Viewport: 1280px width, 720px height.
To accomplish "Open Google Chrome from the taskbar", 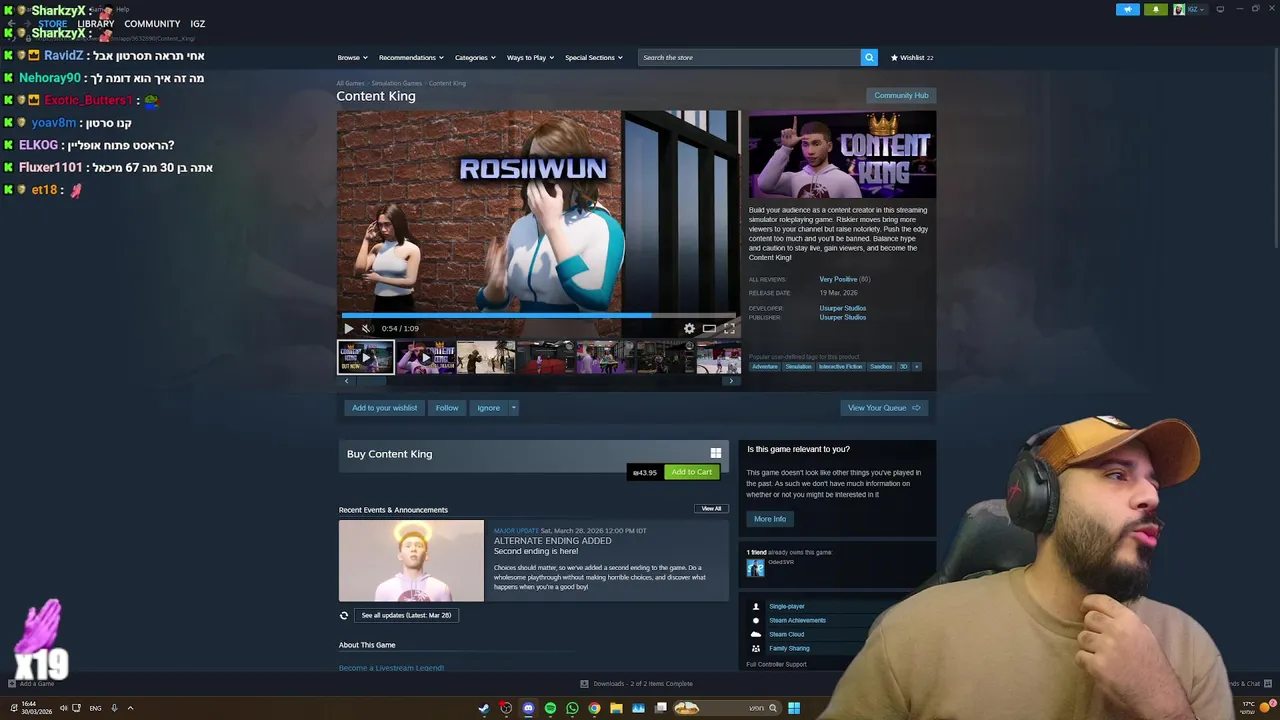I will (594, 708).
